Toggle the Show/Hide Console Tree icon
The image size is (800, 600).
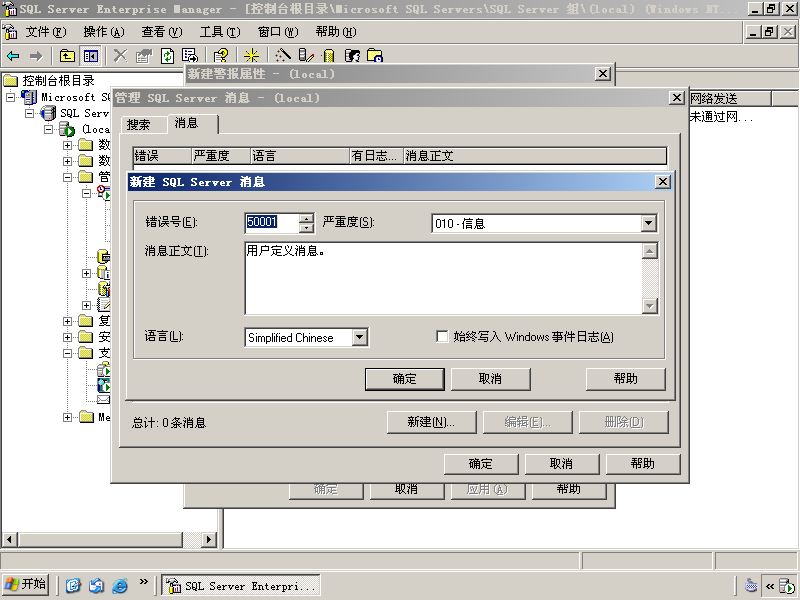[x=91, y=56]
